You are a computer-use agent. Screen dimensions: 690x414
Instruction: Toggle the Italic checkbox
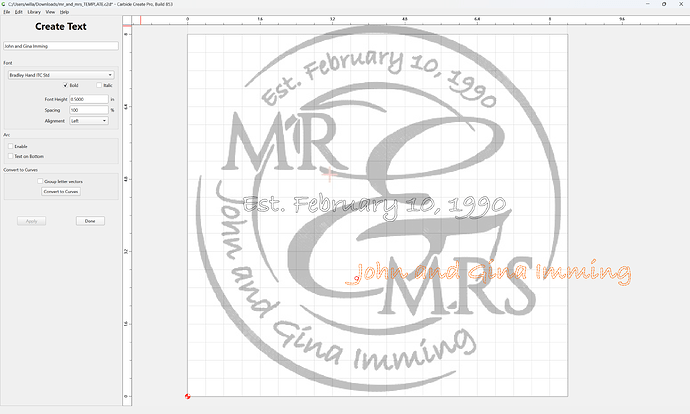[x=99, y=85]
